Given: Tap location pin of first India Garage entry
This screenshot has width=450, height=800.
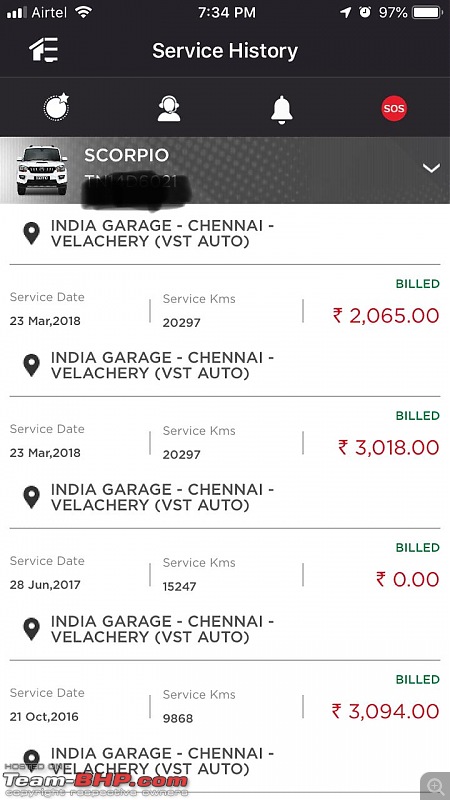Looking at the screenshot, I should 32,234.
